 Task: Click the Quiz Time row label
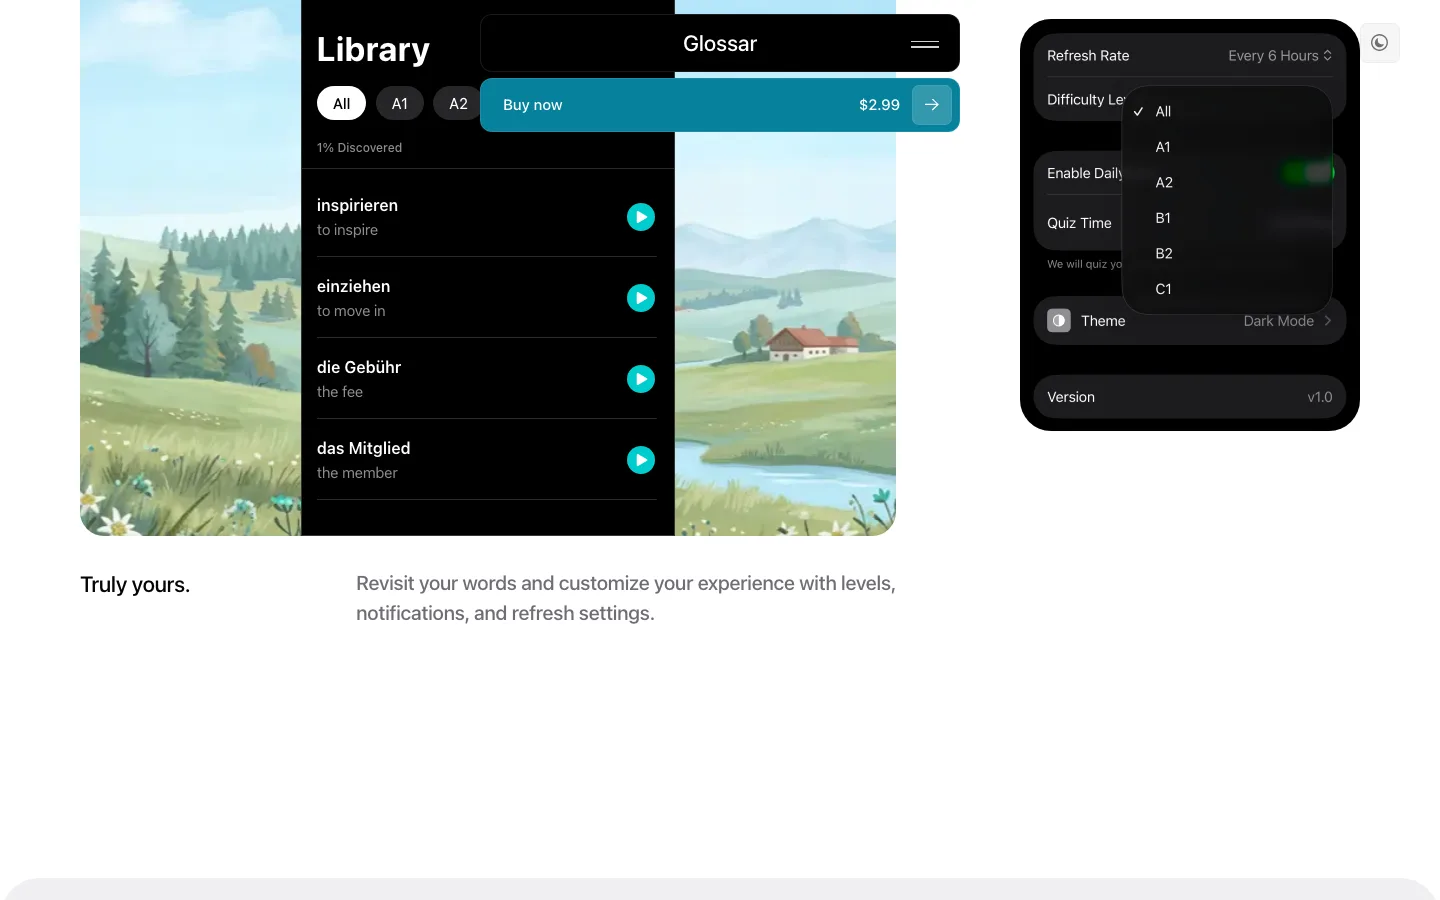point(1079,223)
